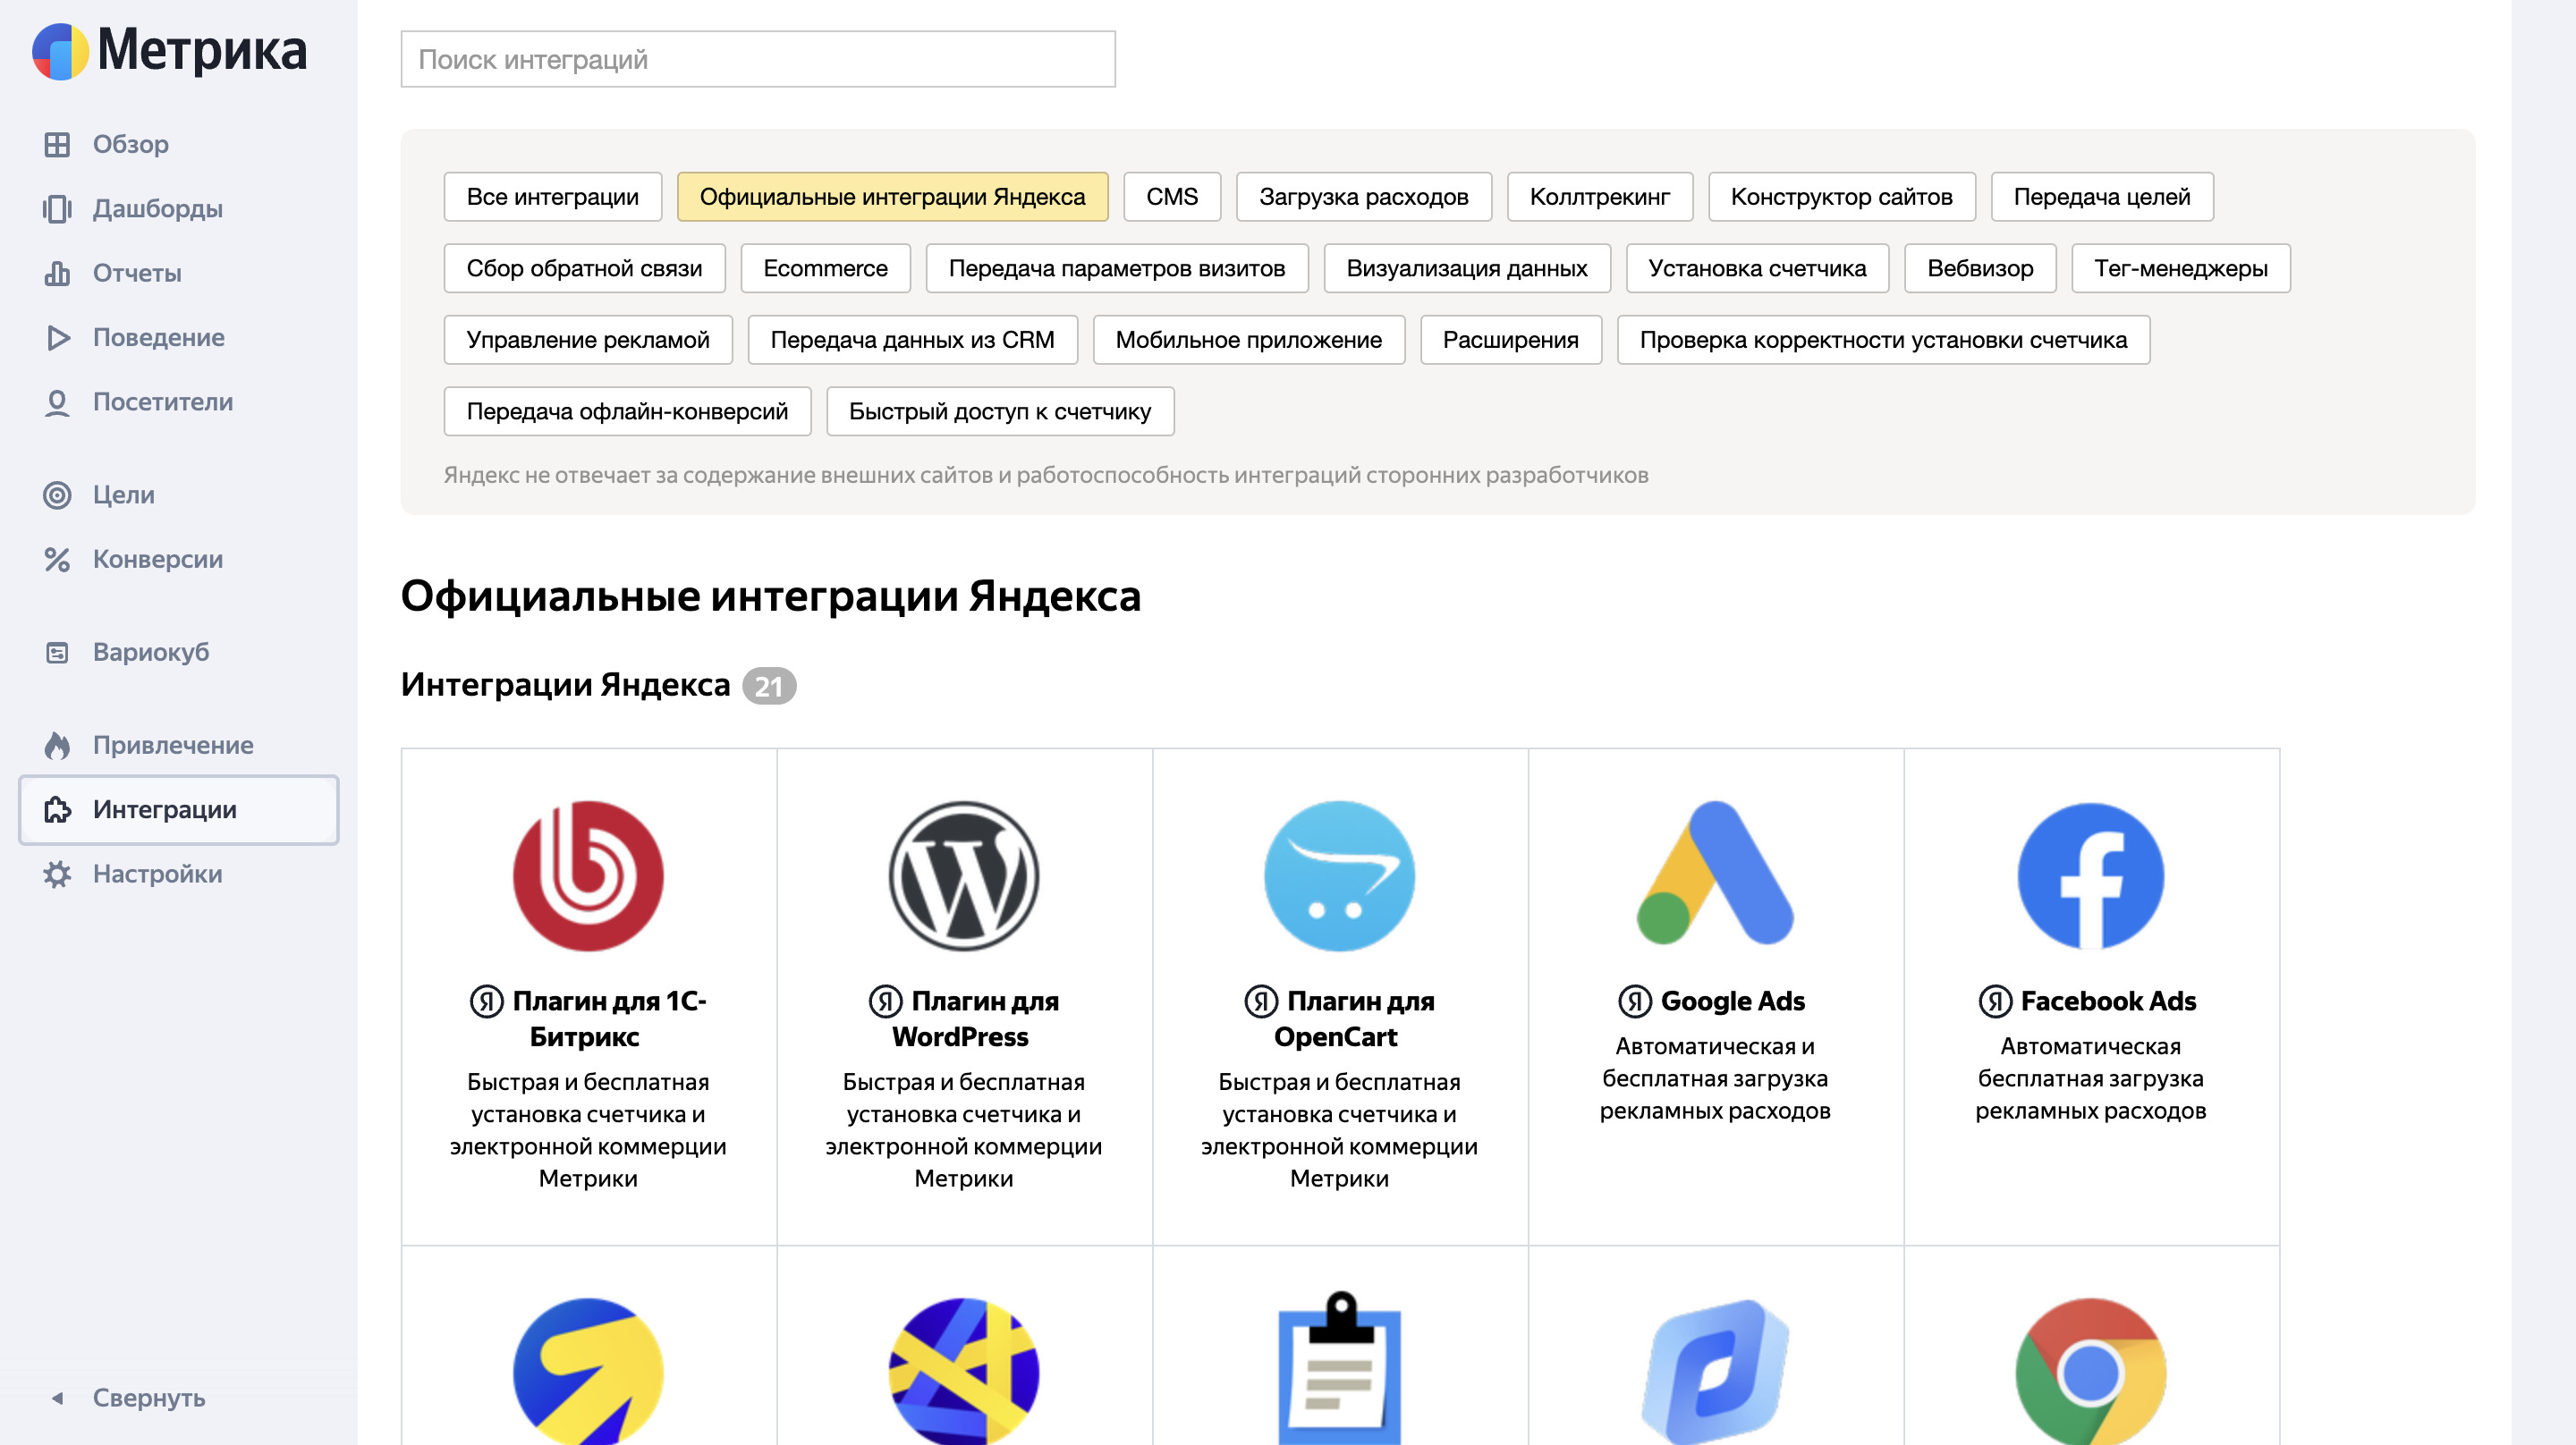2576x1445 pixels.
Task: Click the Отчеты bar chart icon
Action: tap(57, 273)
